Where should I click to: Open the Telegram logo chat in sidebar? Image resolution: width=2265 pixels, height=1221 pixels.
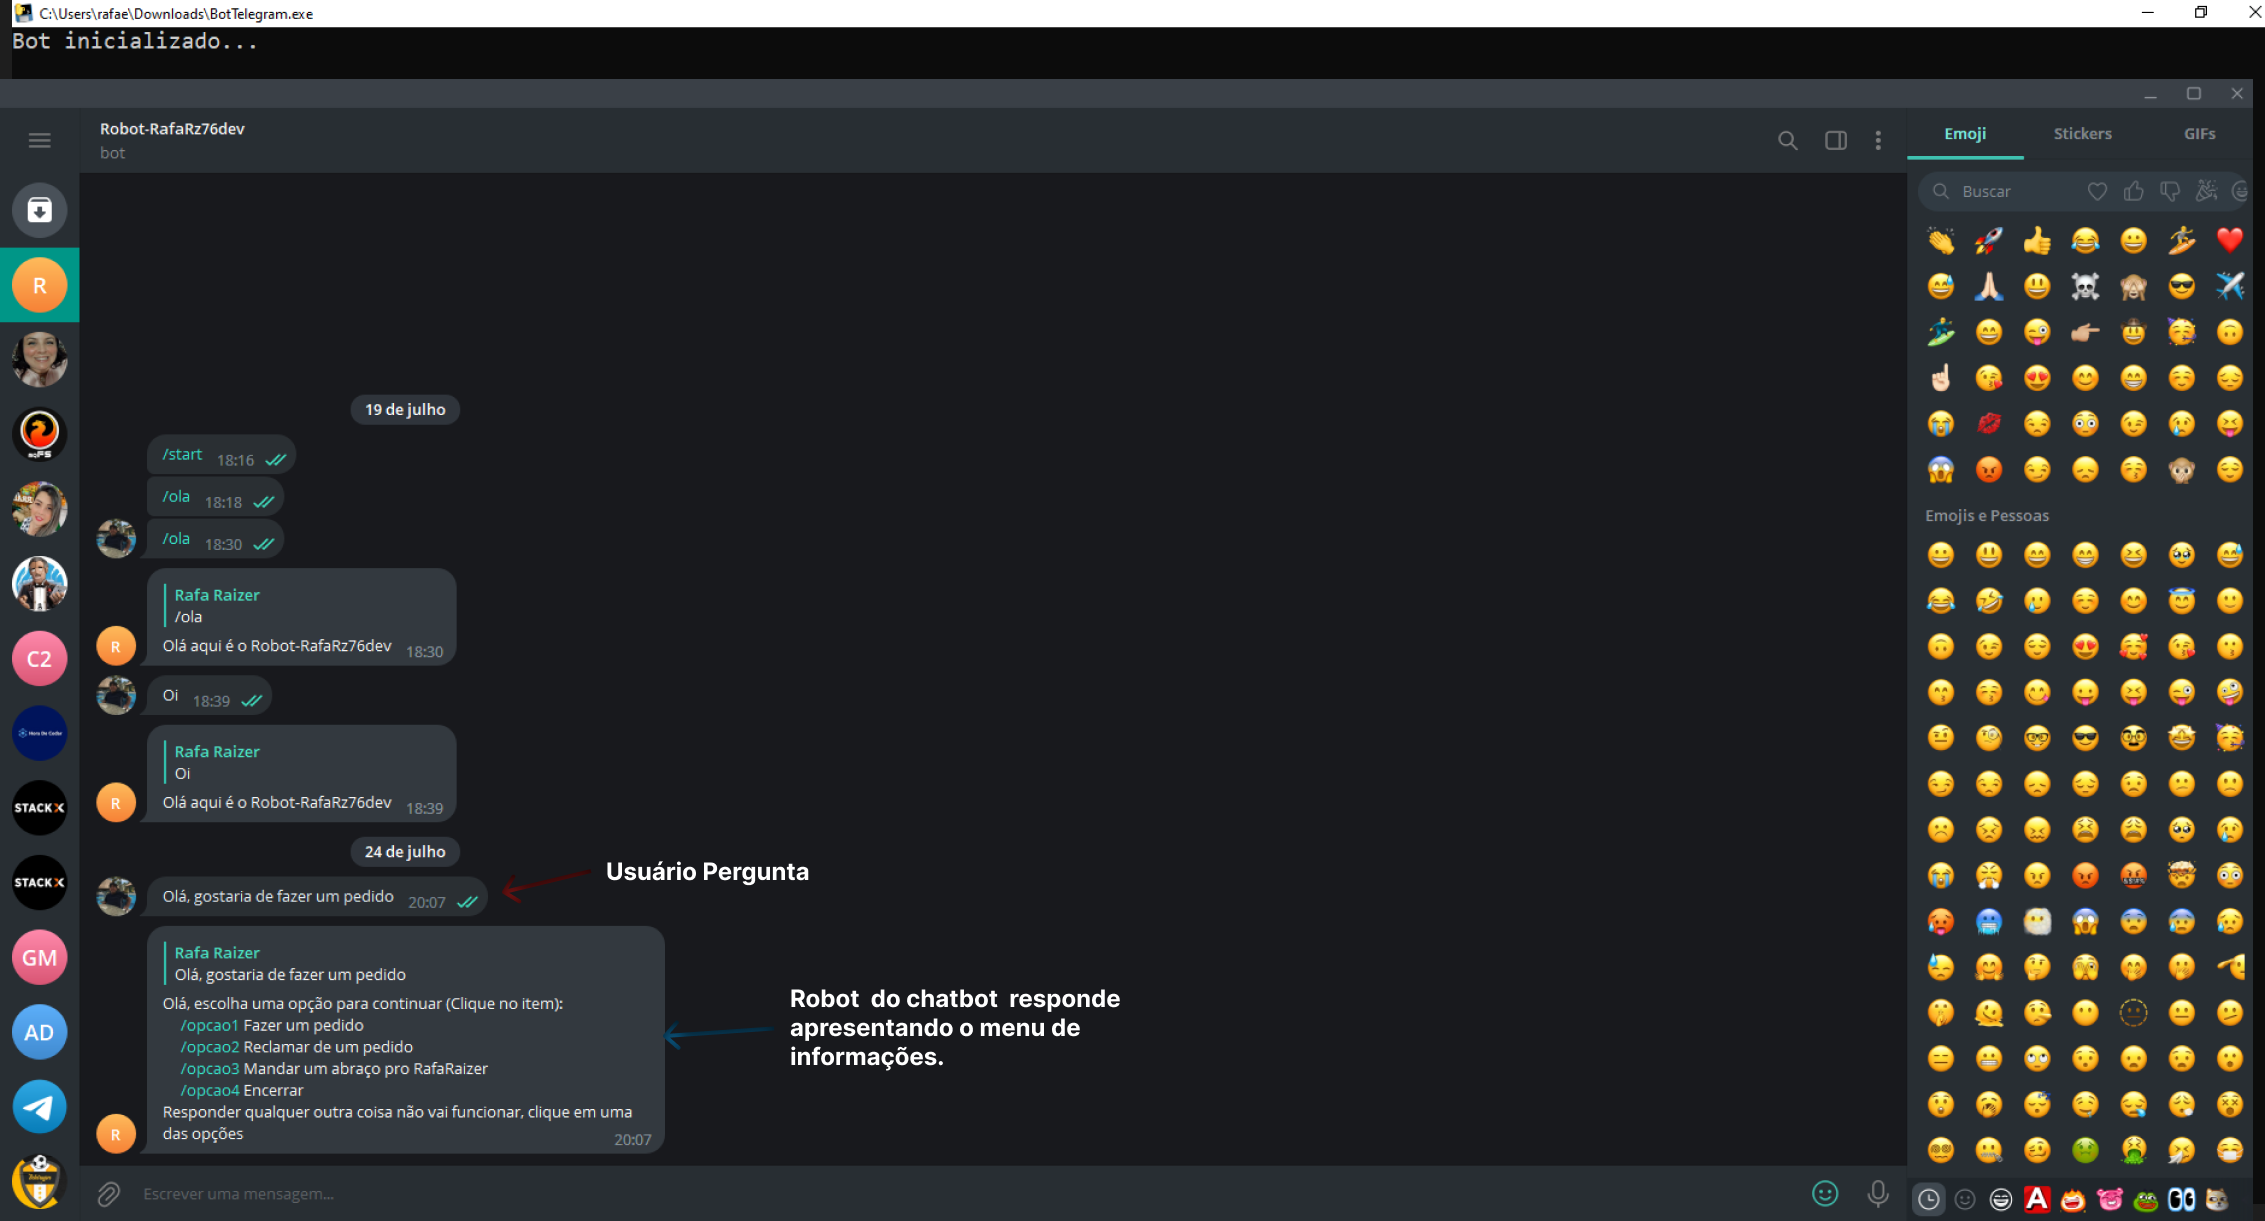39,1107
